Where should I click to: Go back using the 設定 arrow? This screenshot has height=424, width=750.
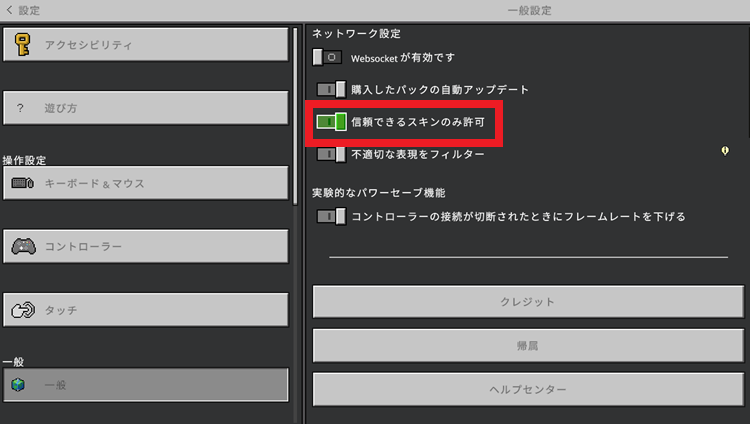(10, 10)
